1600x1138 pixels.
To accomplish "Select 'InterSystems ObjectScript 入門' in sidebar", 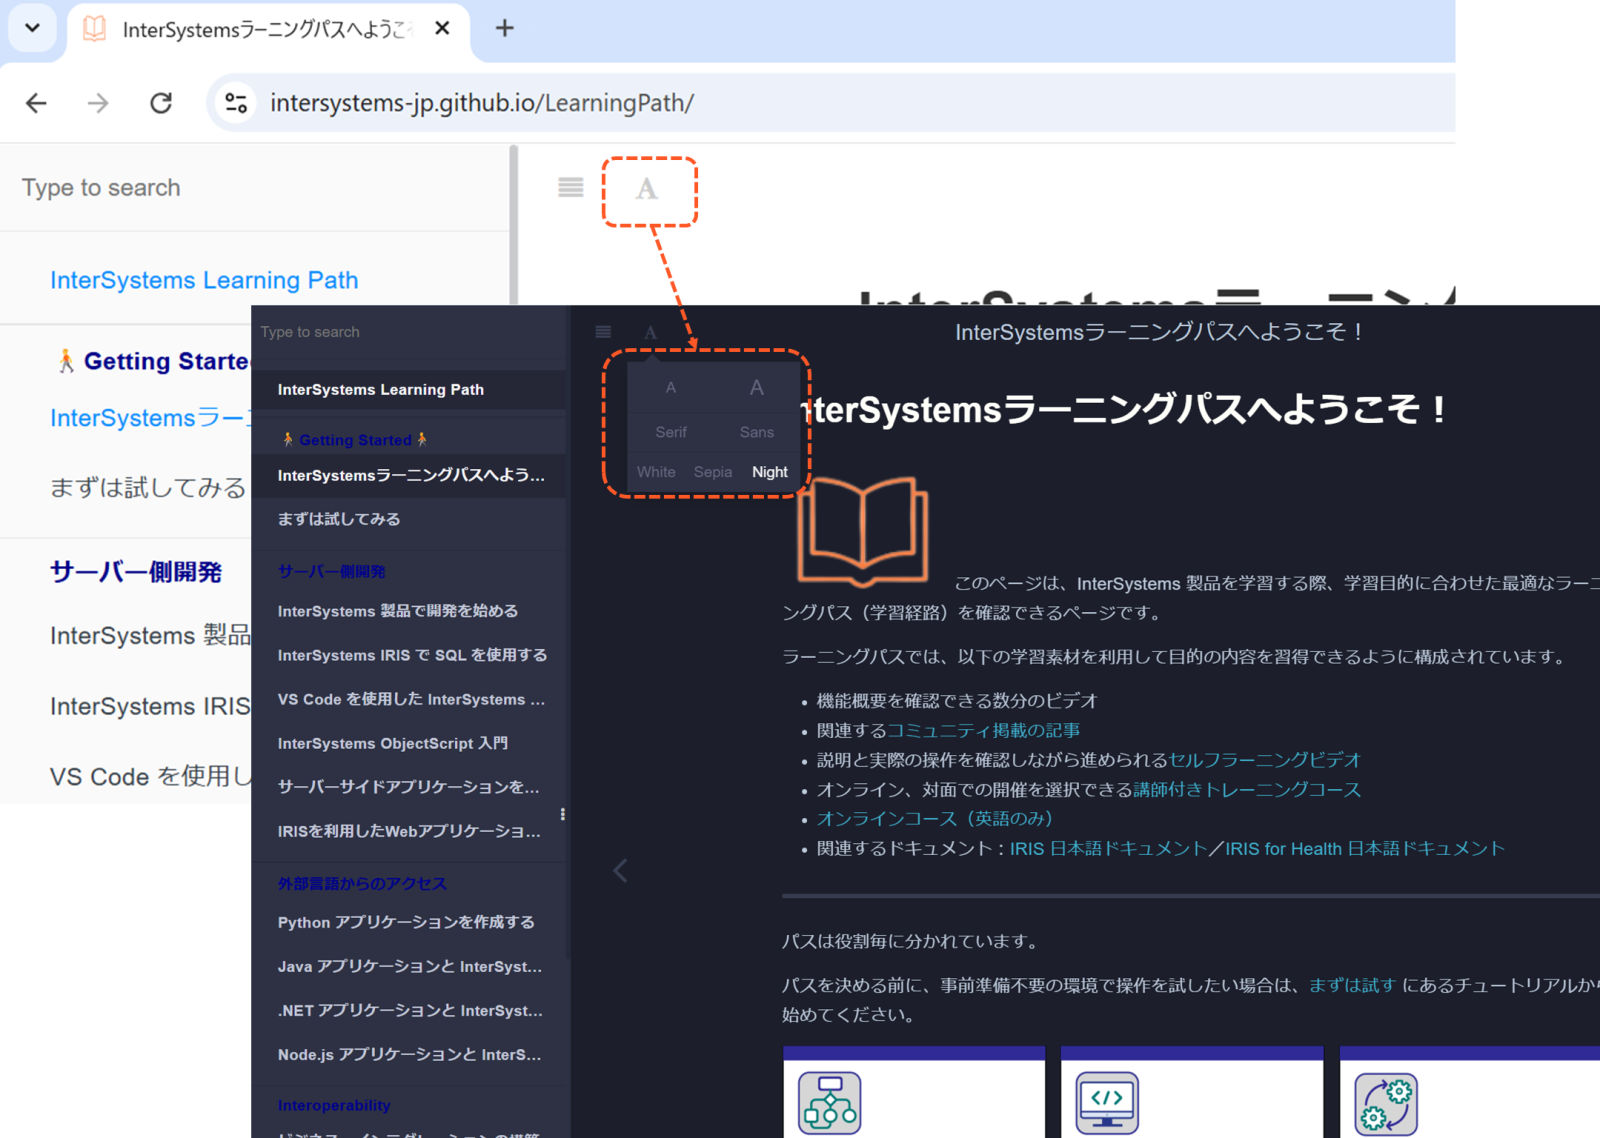I will point(393,743).
